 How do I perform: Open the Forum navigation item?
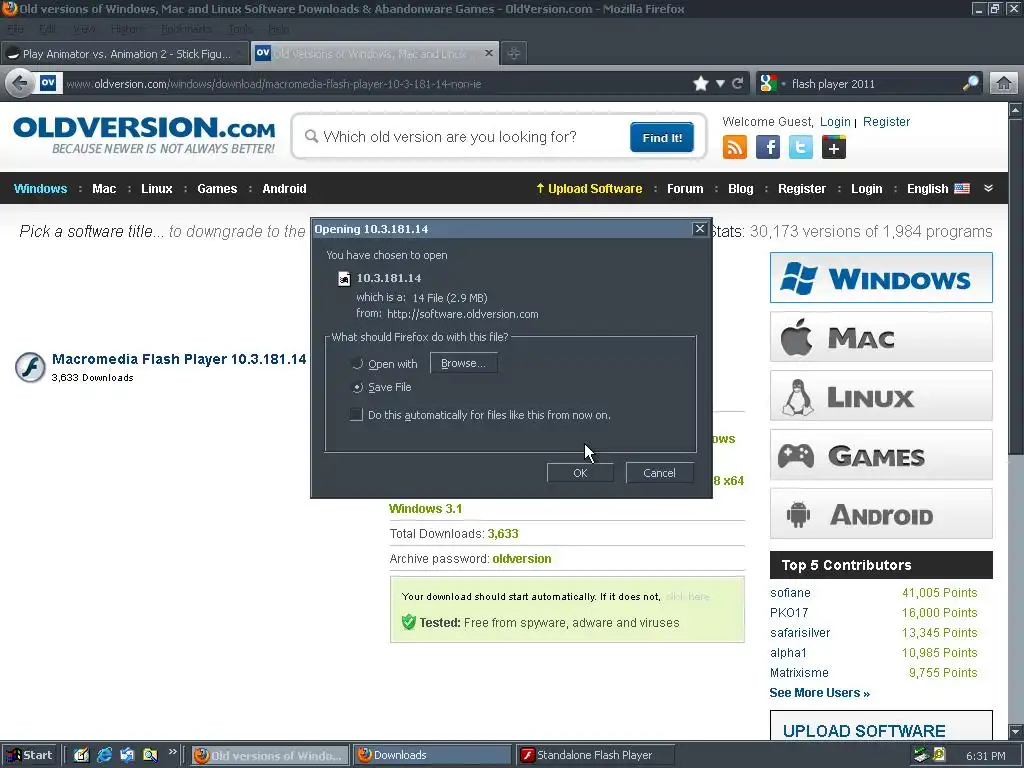685,189
